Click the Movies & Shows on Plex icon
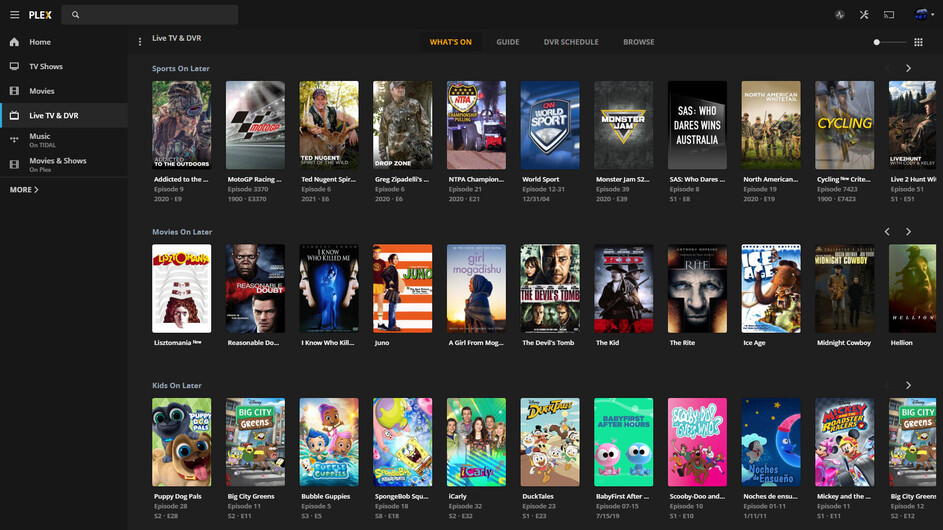This screenshot has height=530, width=943. pyautogui.click(x=14, y=164)
